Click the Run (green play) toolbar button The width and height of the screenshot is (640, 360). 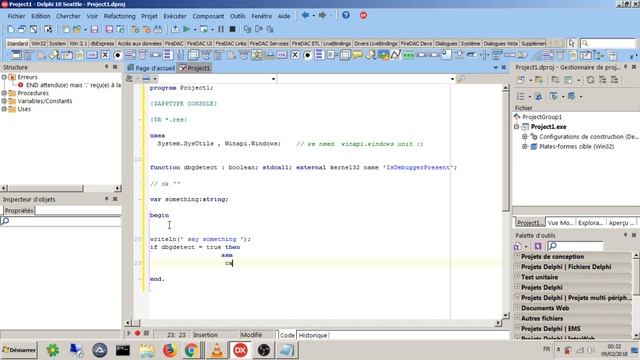pyautogui.click(x=187, y=29)
